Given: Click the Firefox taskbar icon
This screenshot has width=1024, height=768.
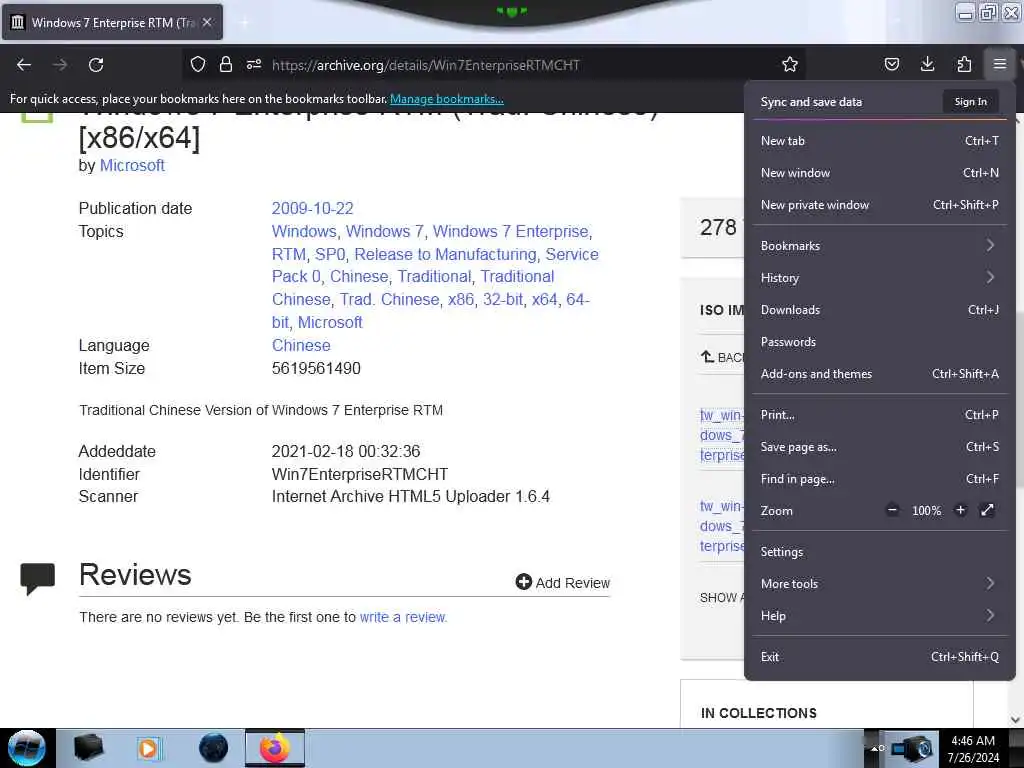Looking at the screenshot, I should click(275, 748).
